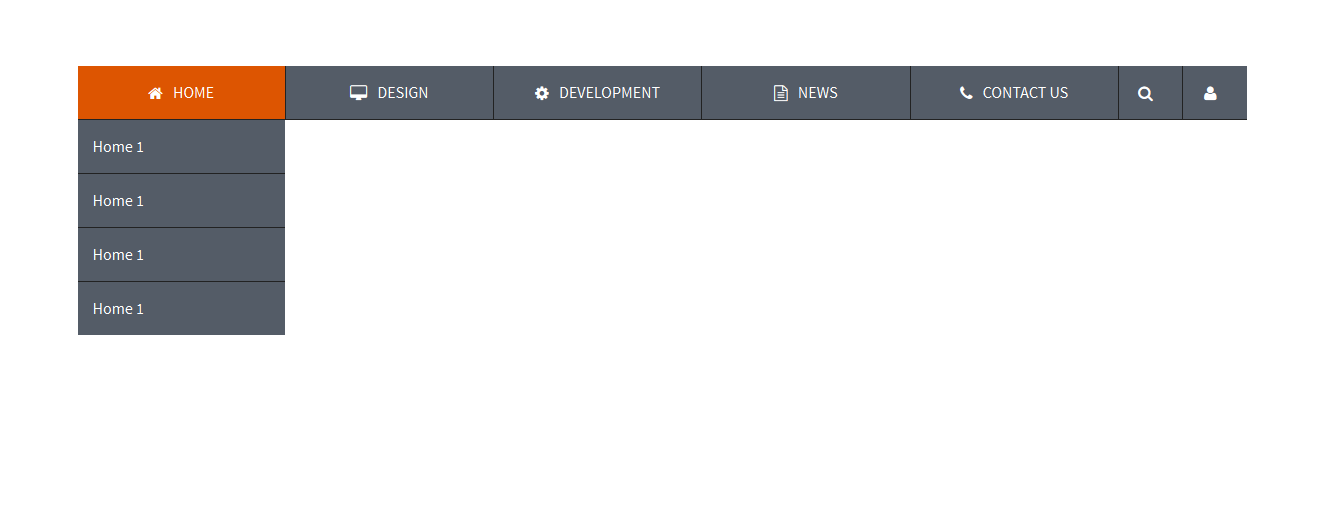Select the navbar tab left of News
This screenshot has height=522, width=1325.
point(597,93)
